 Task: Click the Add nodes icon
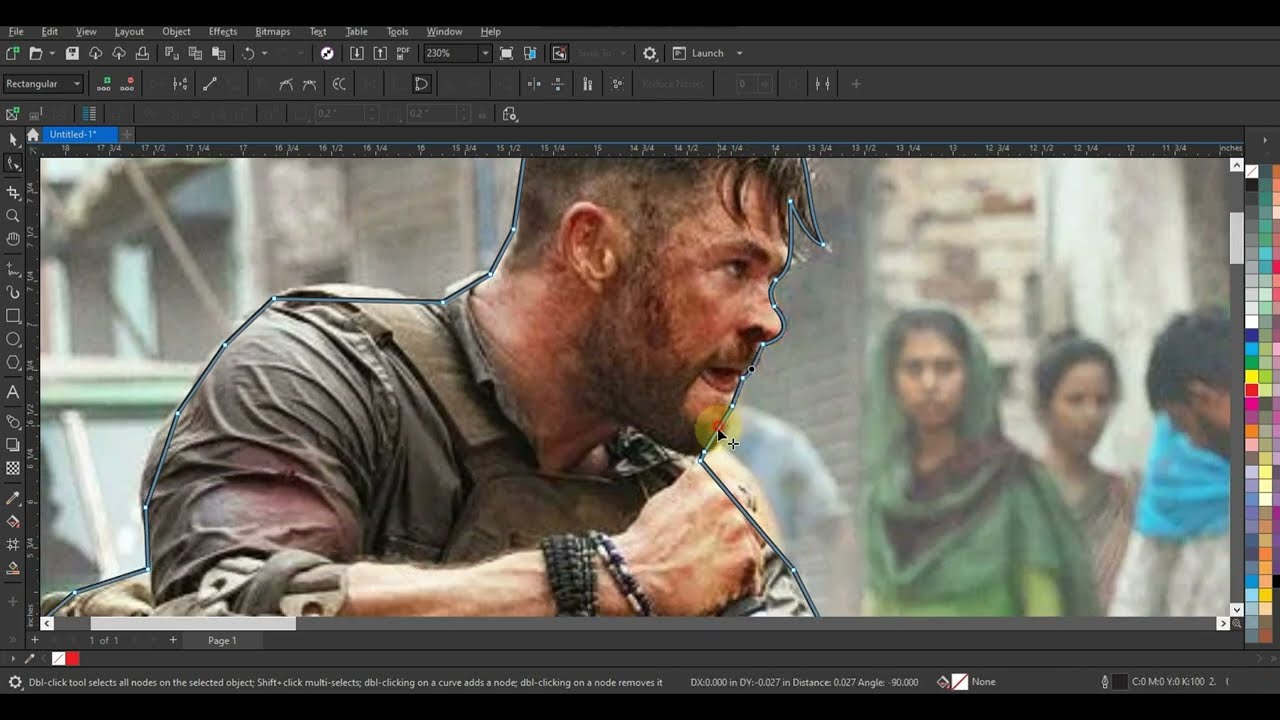pyautogui.click(x=104, y=84)
